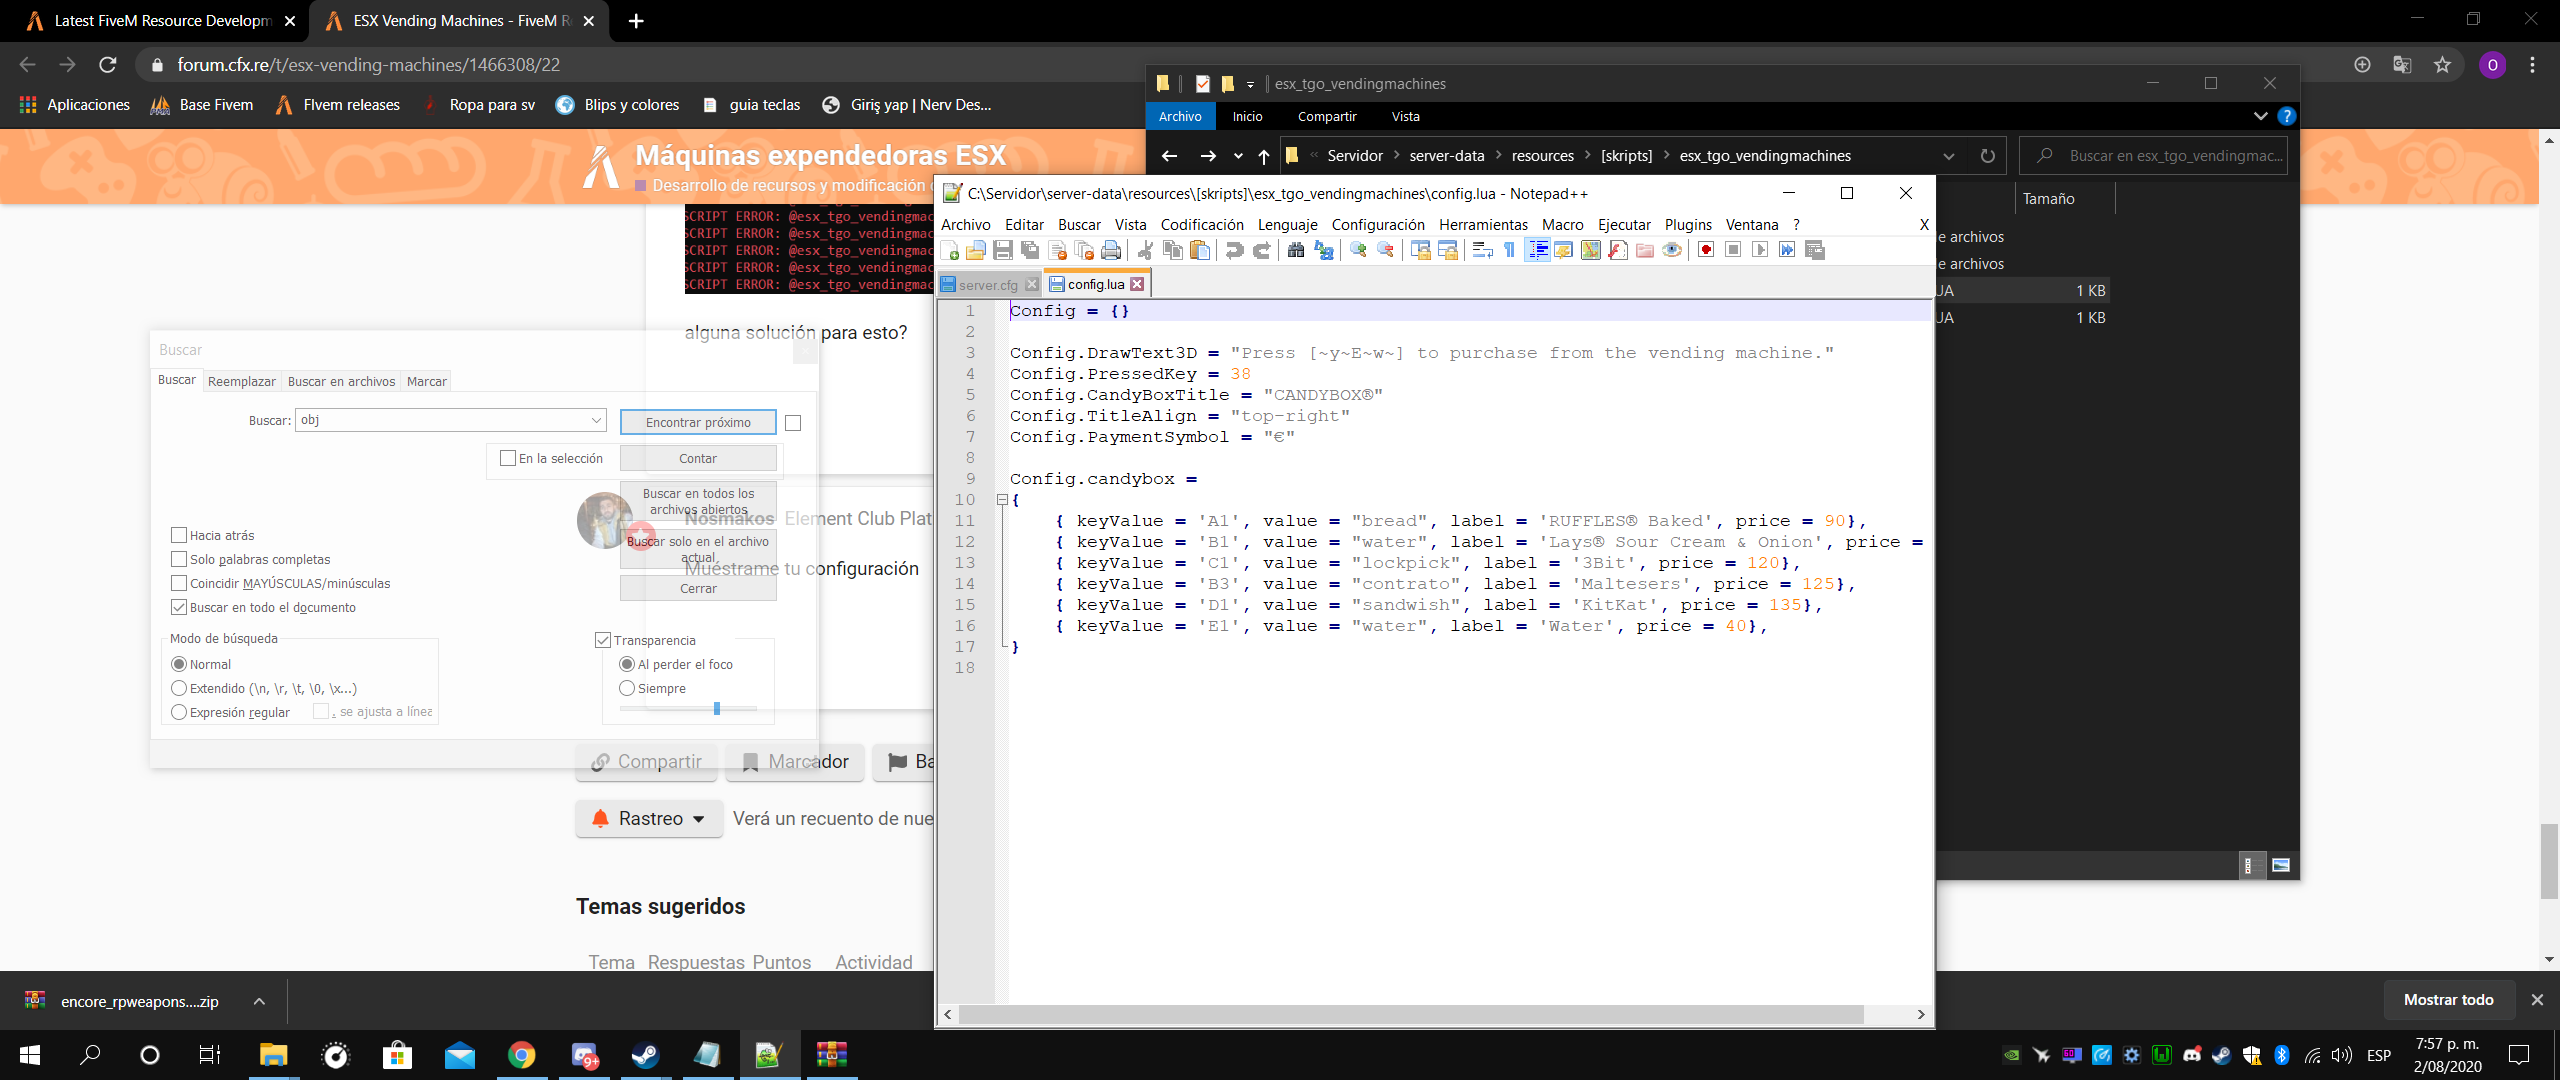
Task: Adjust the transparency slider handle
Action: [717, 709]
